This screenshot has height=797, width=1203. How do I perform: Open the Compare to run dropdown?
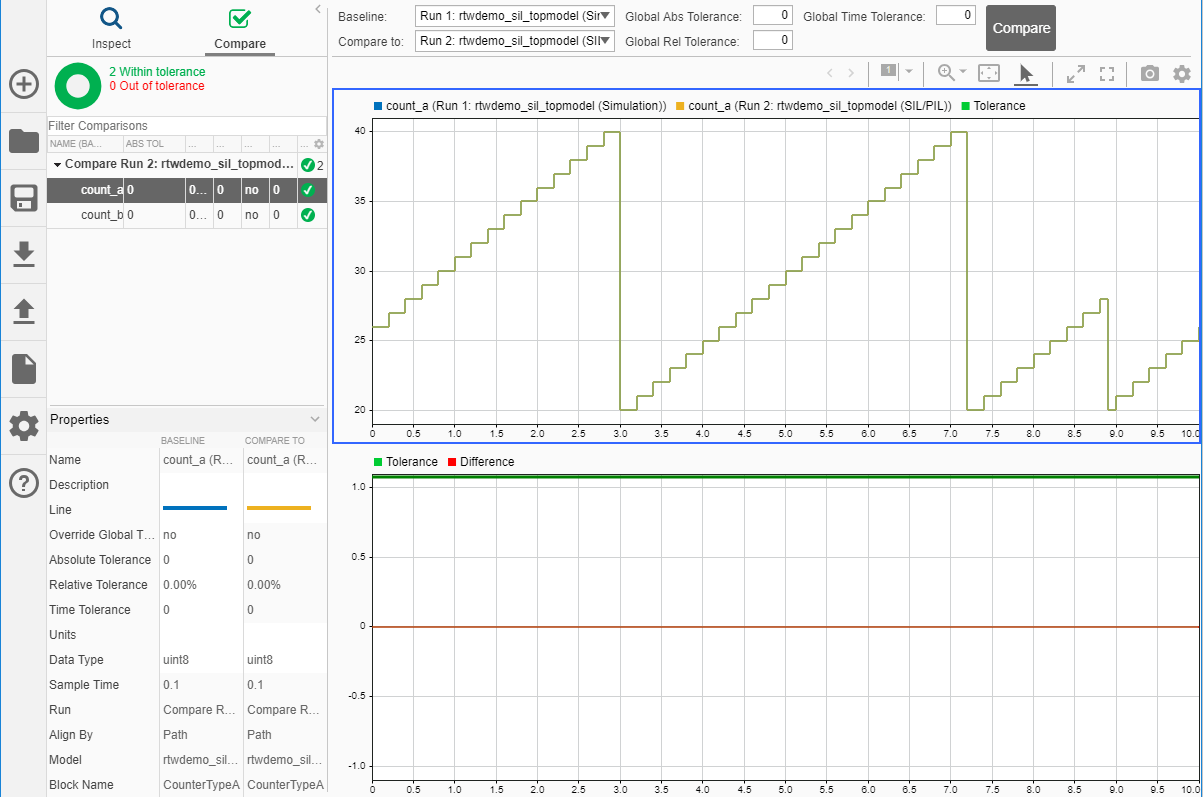(515, 41)
